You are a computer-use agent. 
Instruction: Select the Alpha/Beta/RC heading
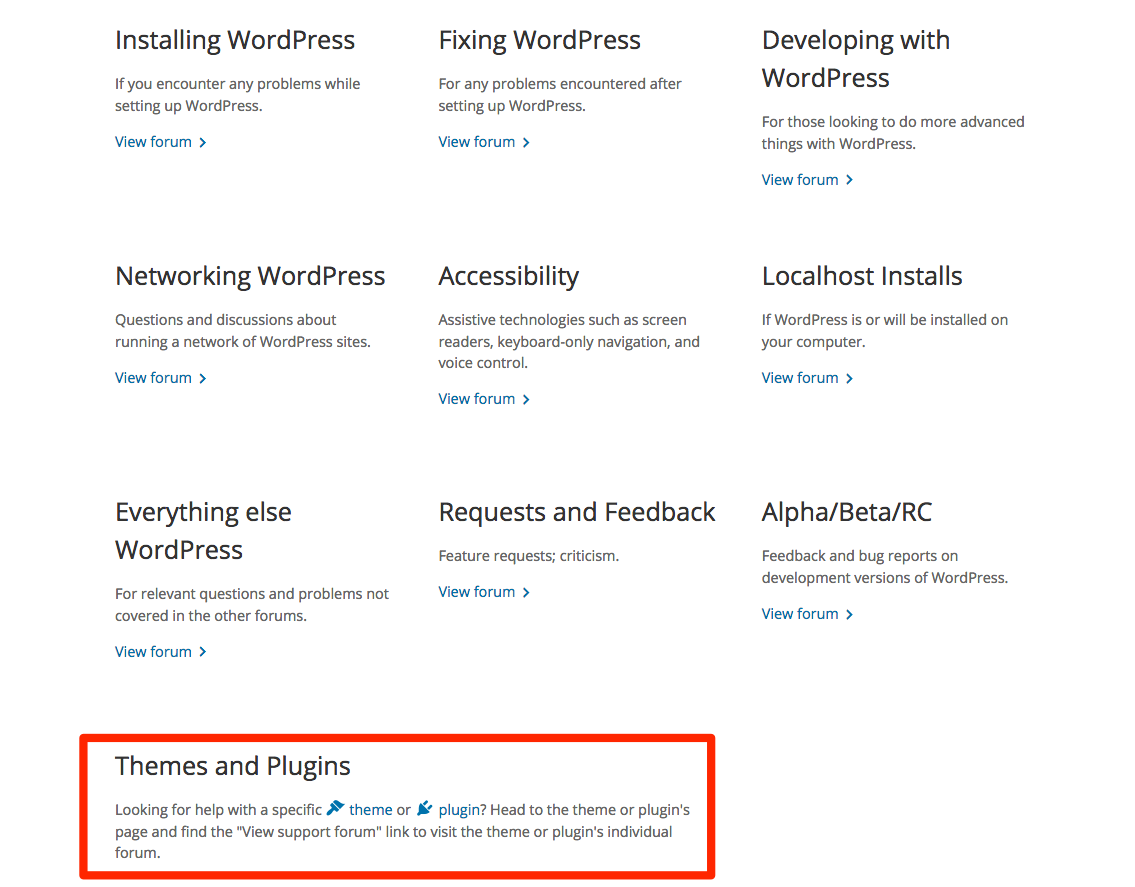point(847,513)
